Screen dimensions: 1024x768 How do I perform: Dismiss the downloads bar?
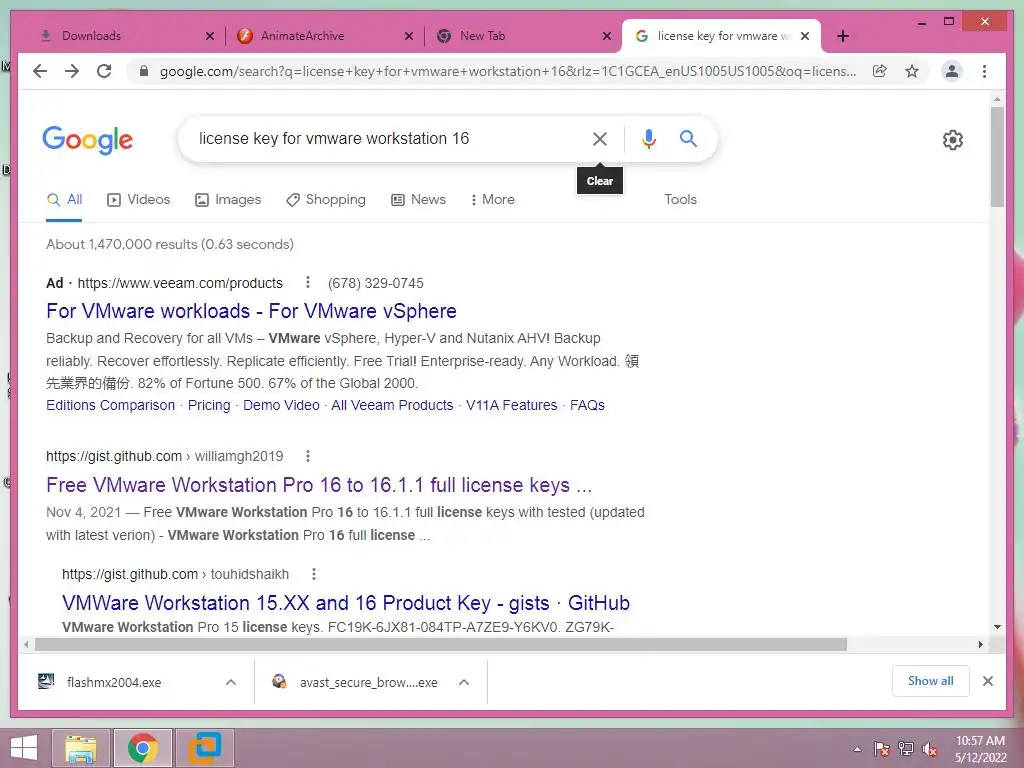coord(987,681)
